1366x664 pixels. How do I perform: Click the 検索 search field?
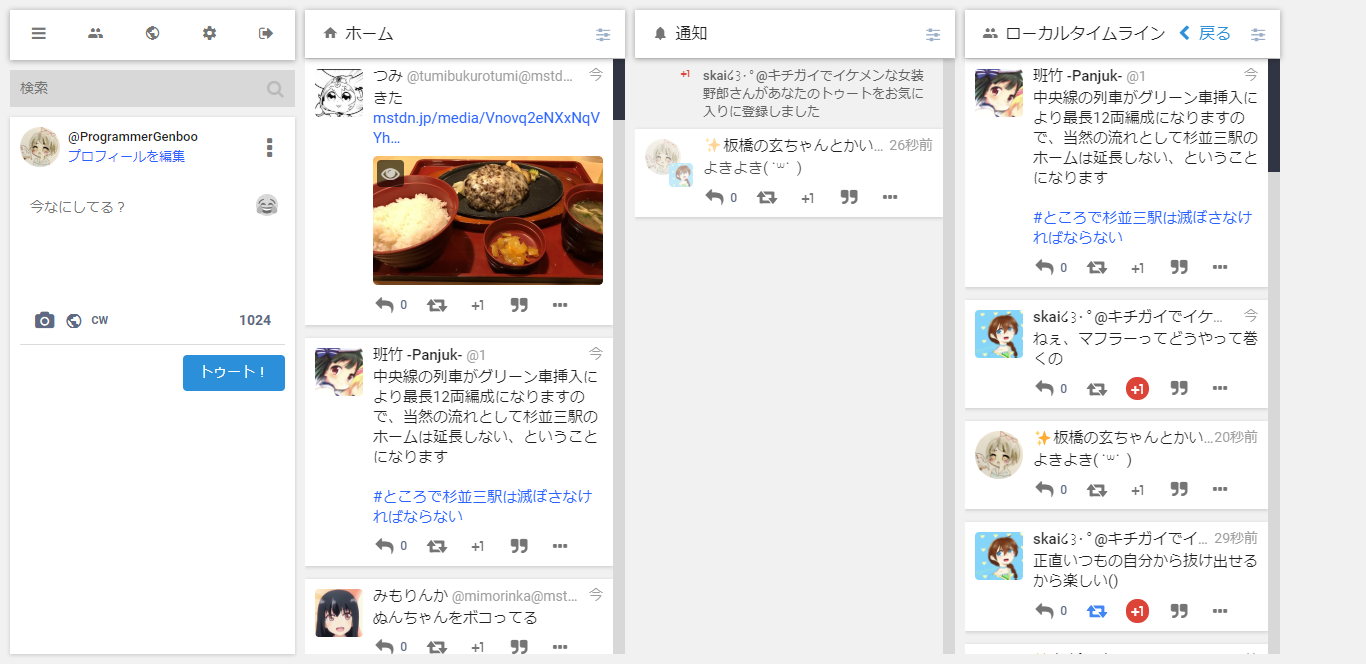(140, 88)
